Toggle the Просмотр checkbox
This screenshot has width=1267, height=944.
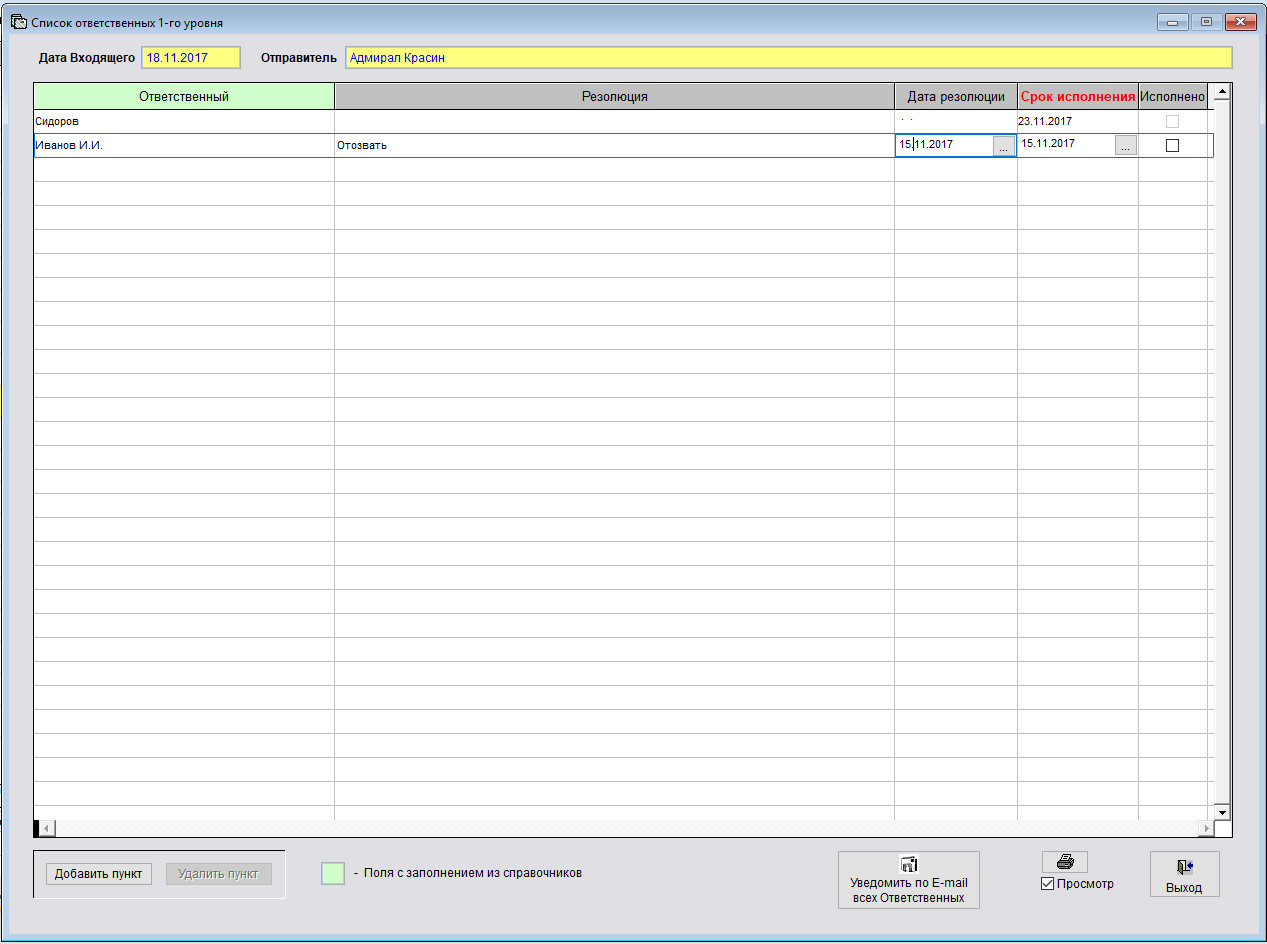[1048, 884]
